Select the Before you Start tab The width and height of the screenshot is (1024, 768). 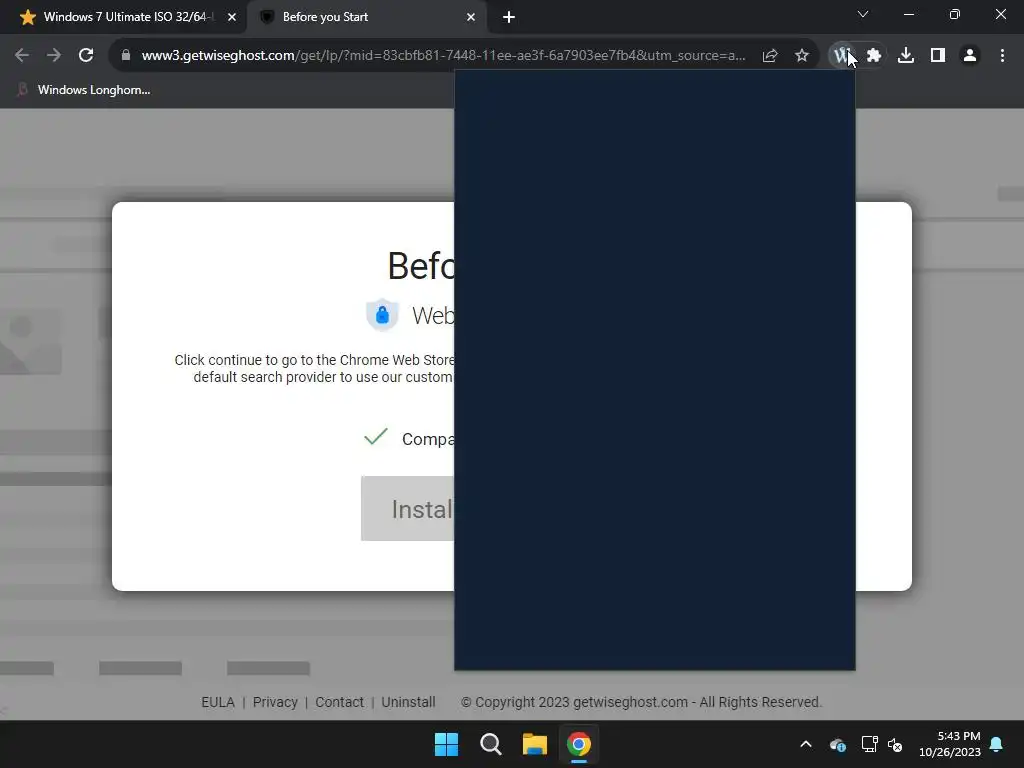coord(366,17)
